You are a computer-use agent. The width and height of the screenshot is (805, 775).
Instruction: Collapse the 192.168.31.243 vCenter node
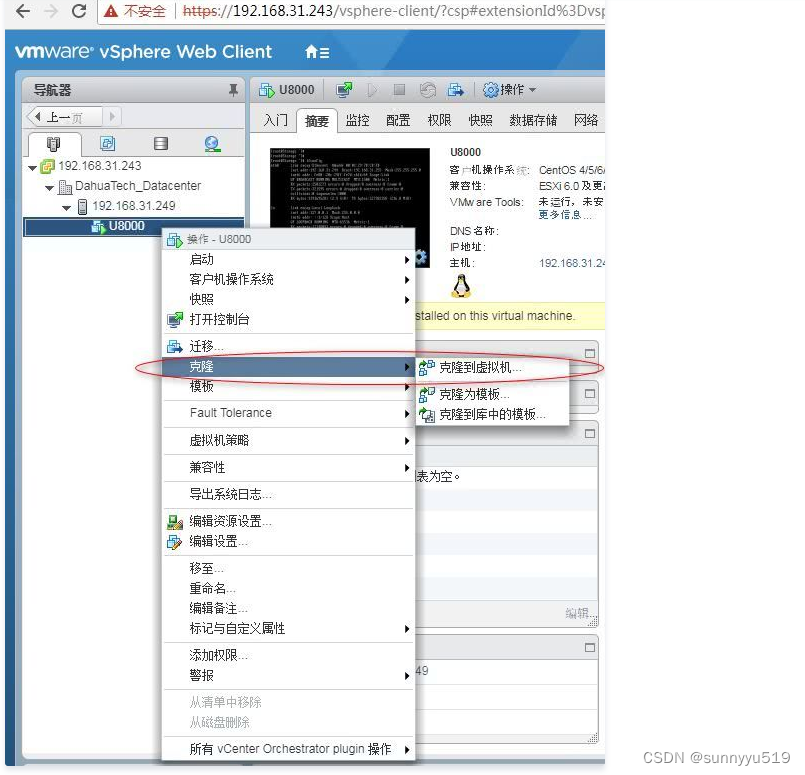tap(33, 168)
